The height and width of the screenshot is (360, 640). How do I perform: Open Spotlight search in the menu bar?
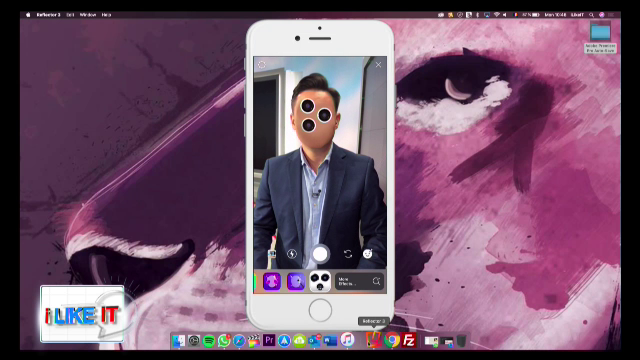coord(591,15)
